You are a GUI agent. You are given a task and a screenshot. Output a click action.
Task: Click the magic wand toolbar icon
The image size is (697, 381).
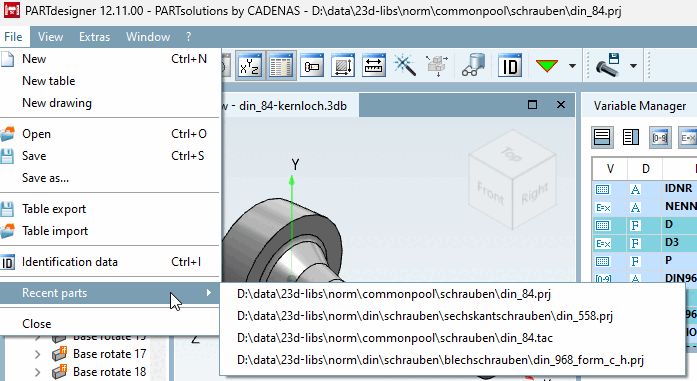tap(405, 66)
